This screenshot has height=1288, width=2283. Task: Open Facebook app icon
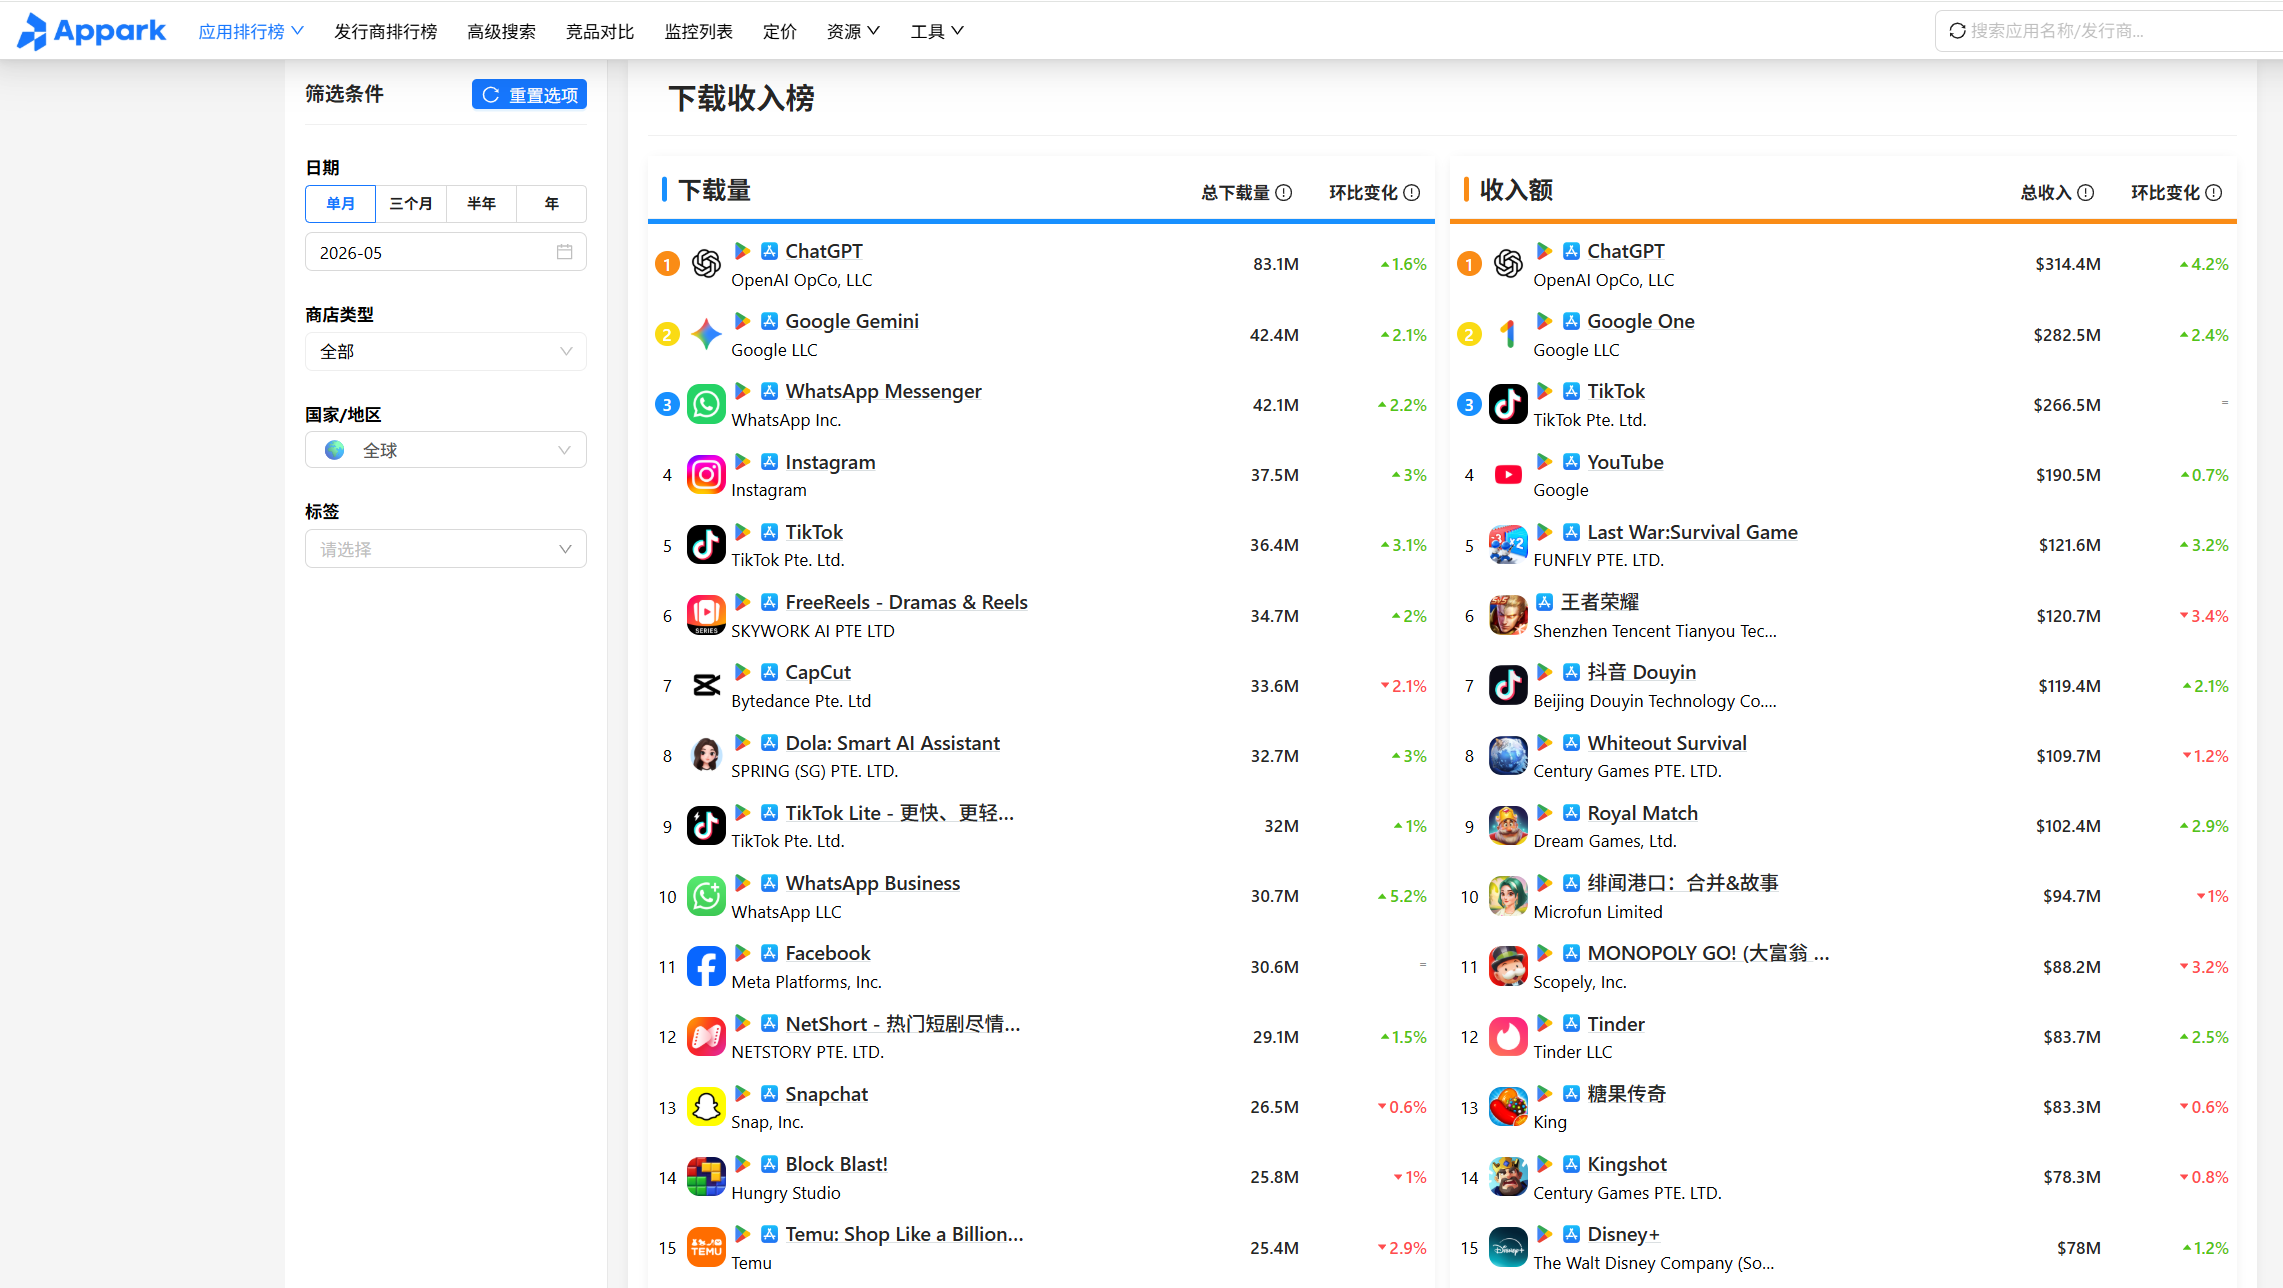(x=706, y=967)
